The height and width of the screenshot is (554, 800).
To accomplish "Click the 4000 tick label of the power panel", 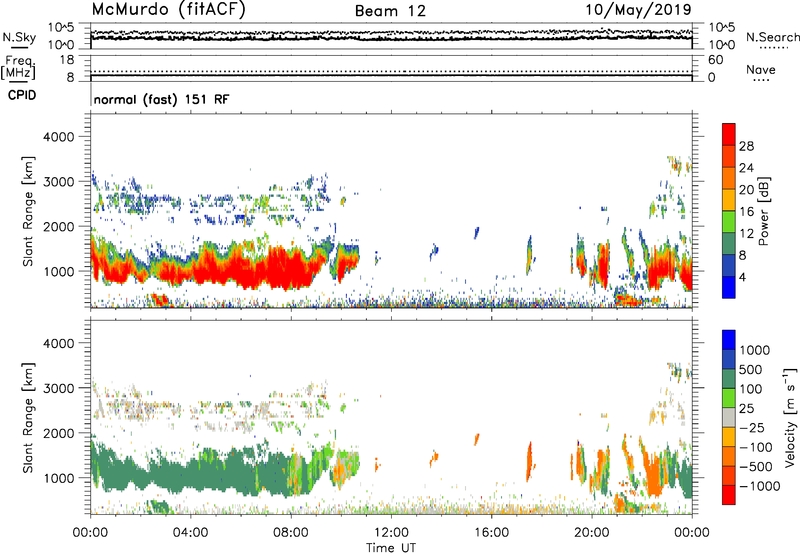I will tap(58, 137).
